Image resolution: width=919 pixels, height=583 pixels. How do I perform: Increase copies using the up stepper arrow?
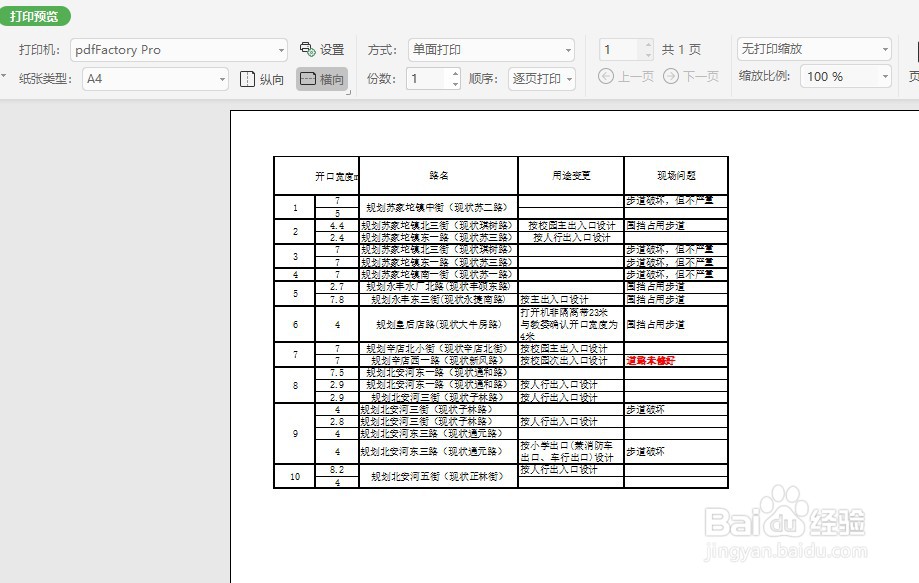click(x=457, y=73)
